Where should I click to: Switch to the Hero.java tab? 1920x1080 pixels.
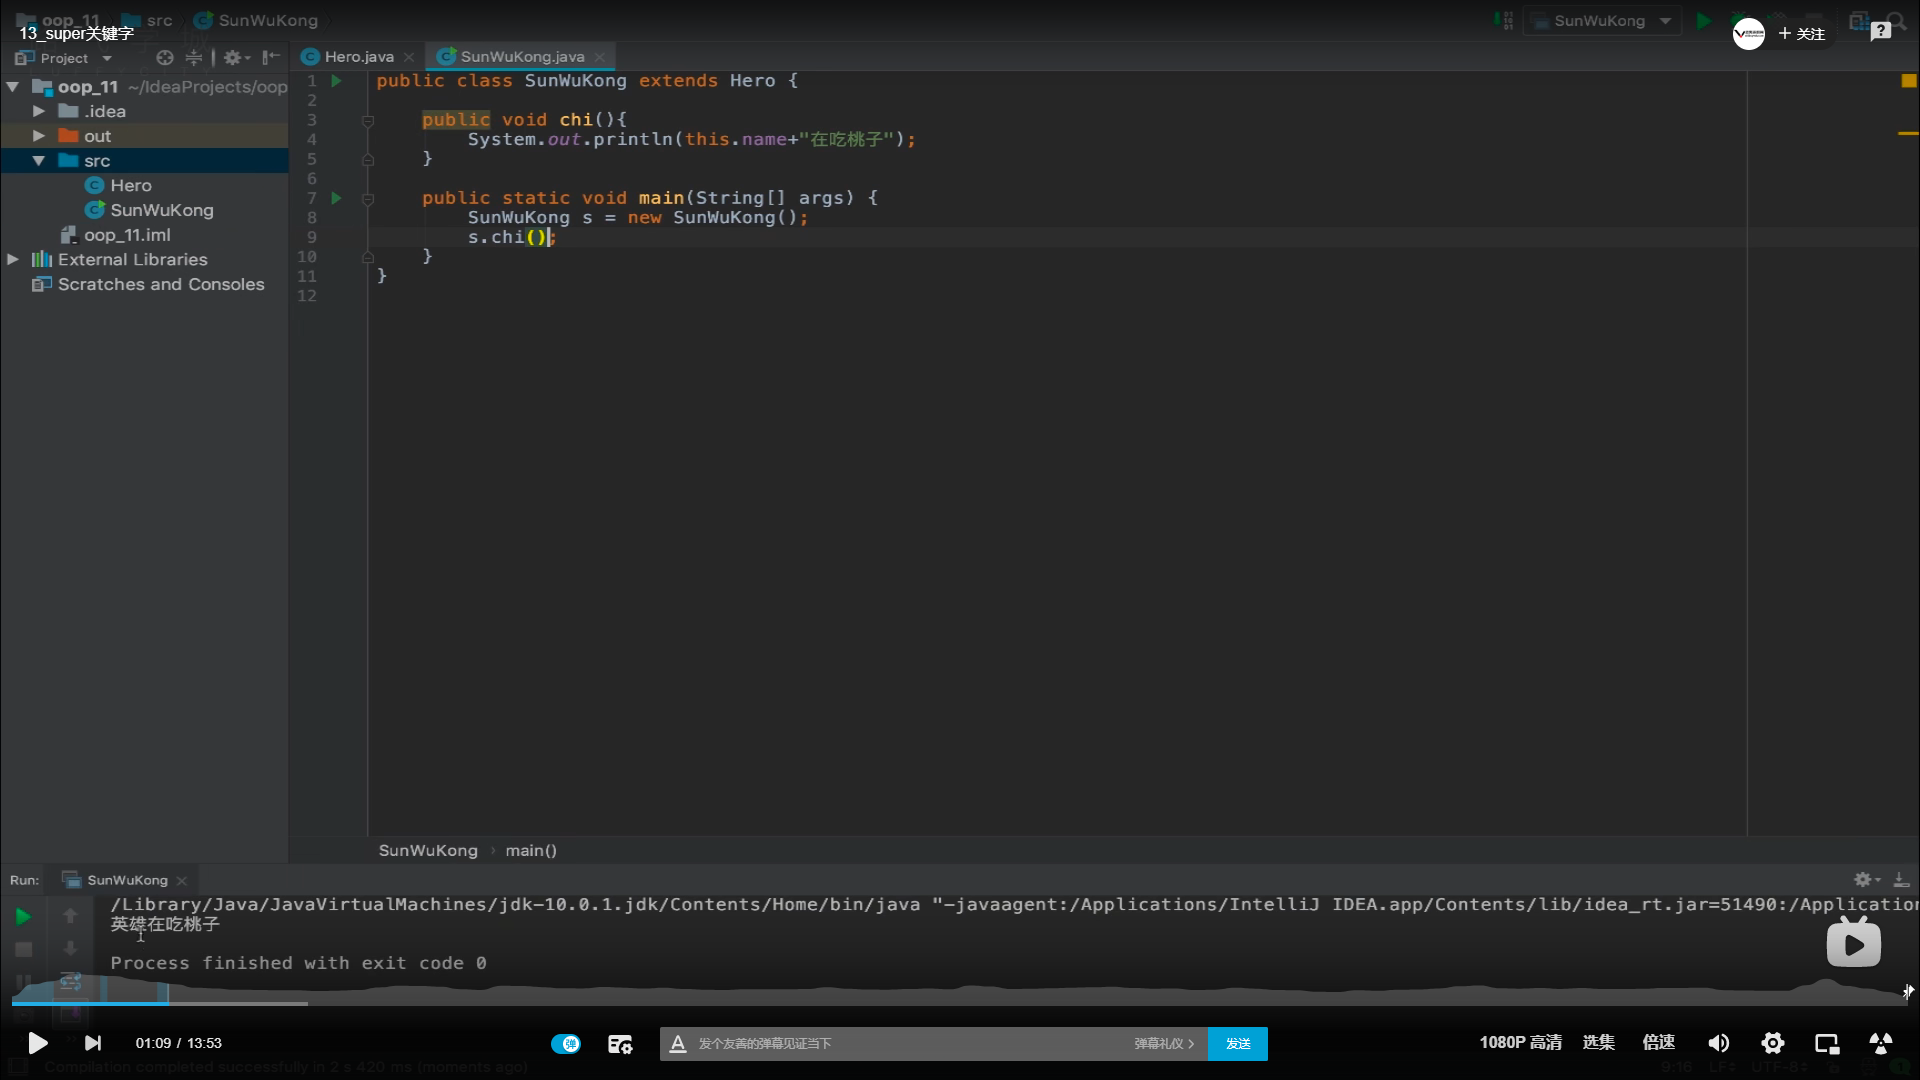(358, 57)
